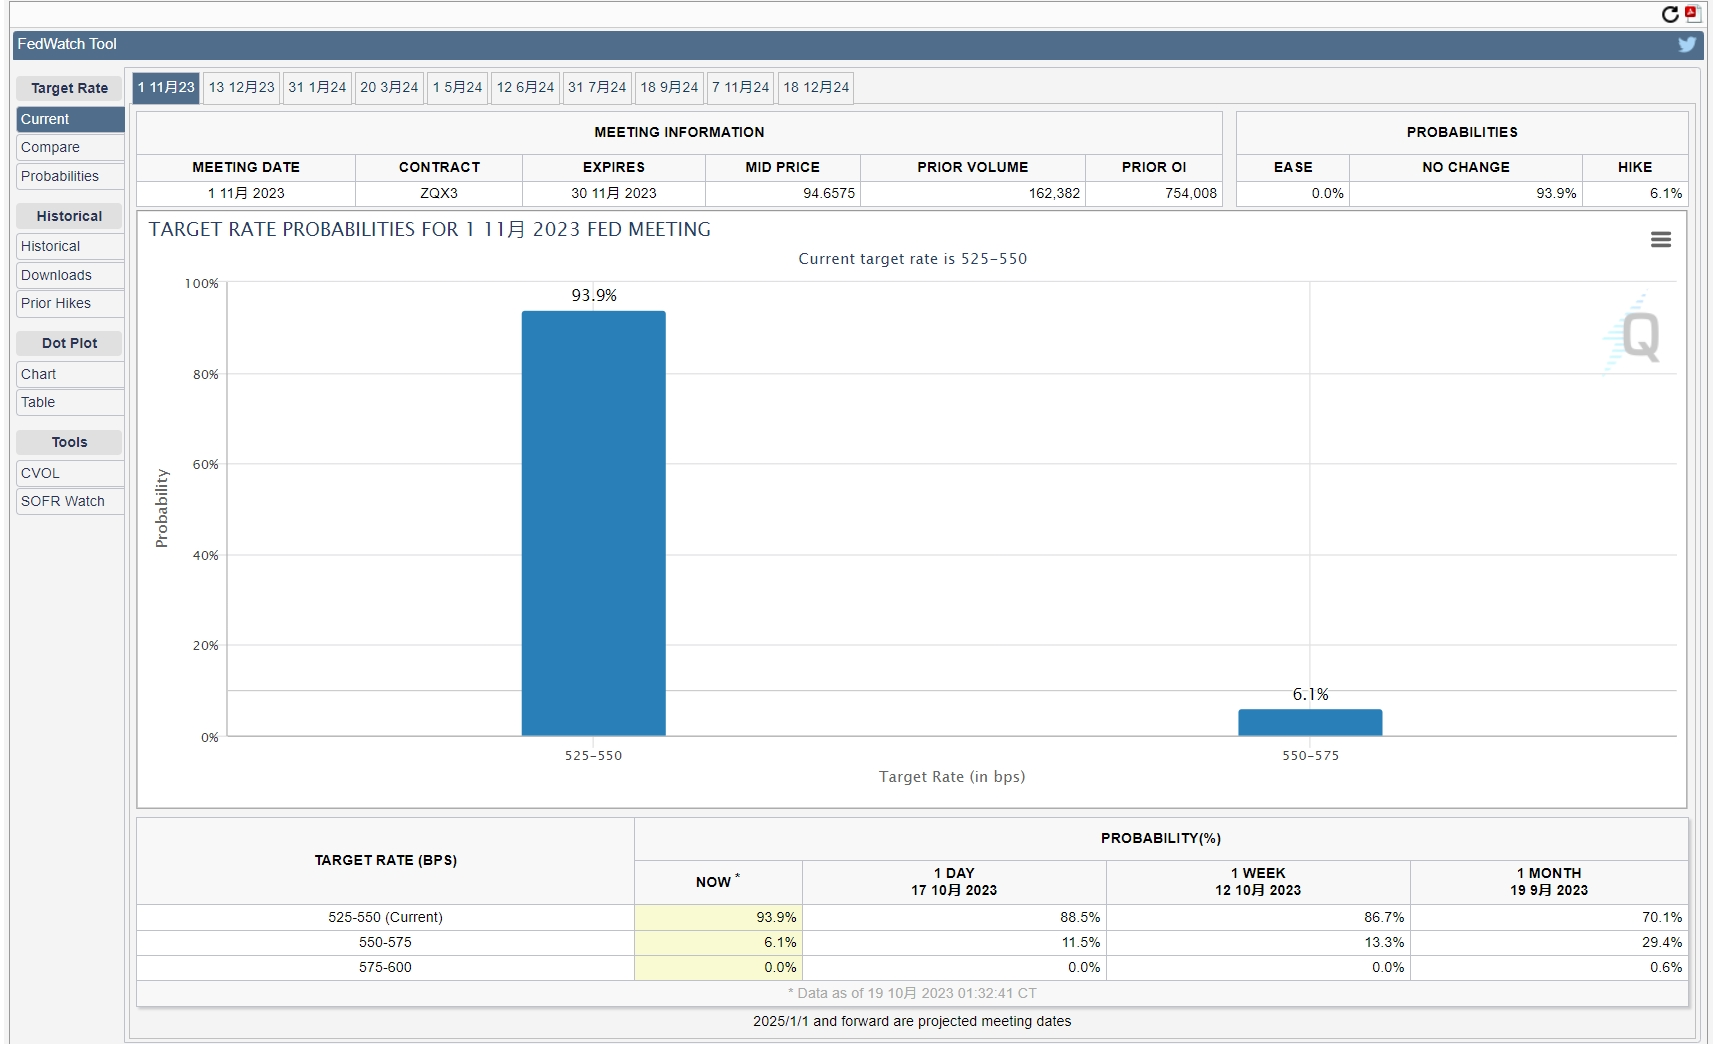Select the 31 1月24 meeting tab

click(x=317, y=87)
